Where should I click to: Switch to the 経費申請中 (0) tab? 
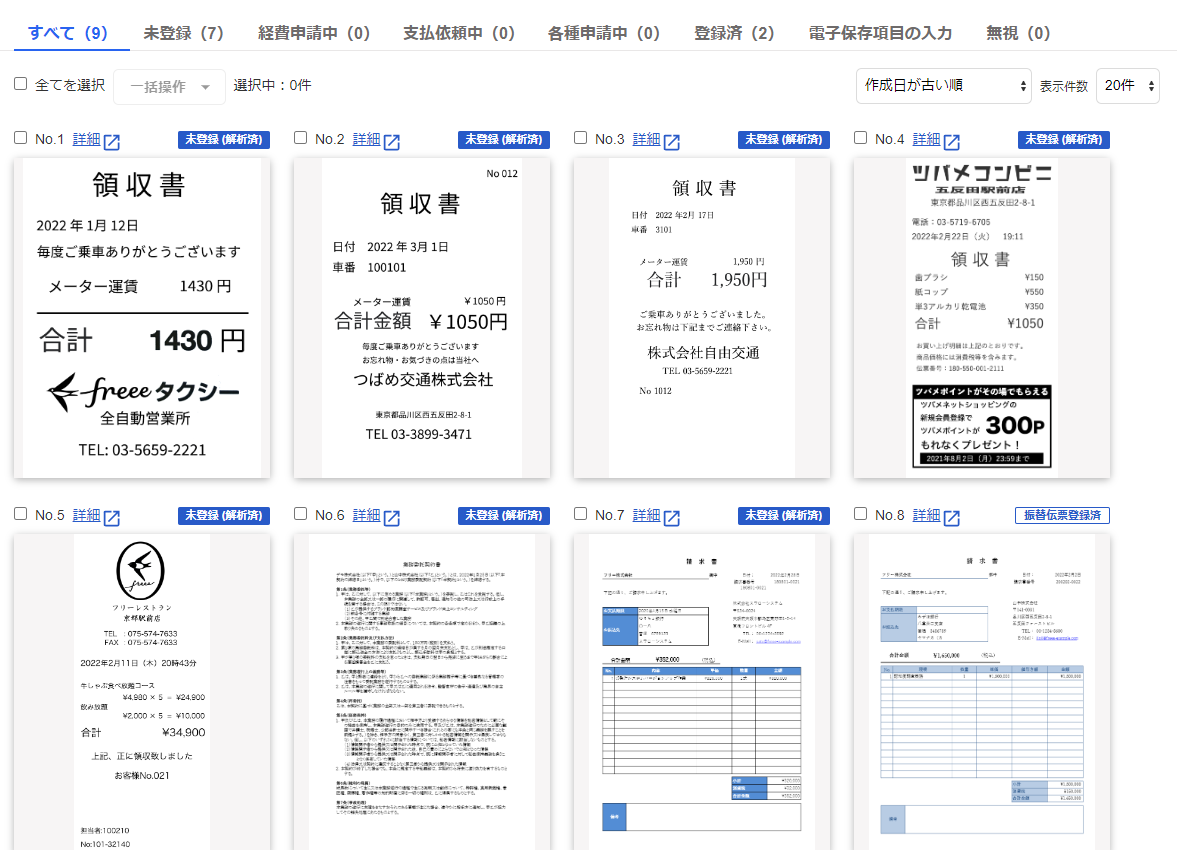click(x=314, y=33)
